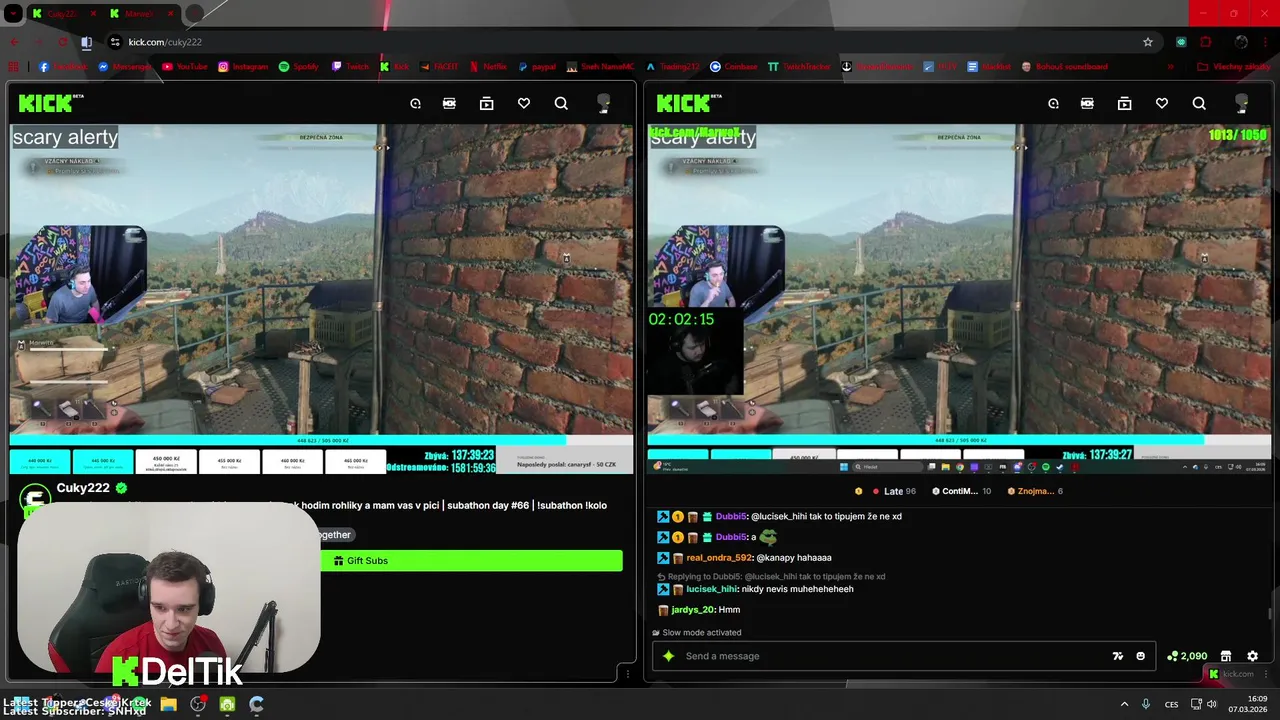Viewport: 1280px width, 720px height.
Task: Click the microphone icon in system tray
Action: click(1146, 704)
